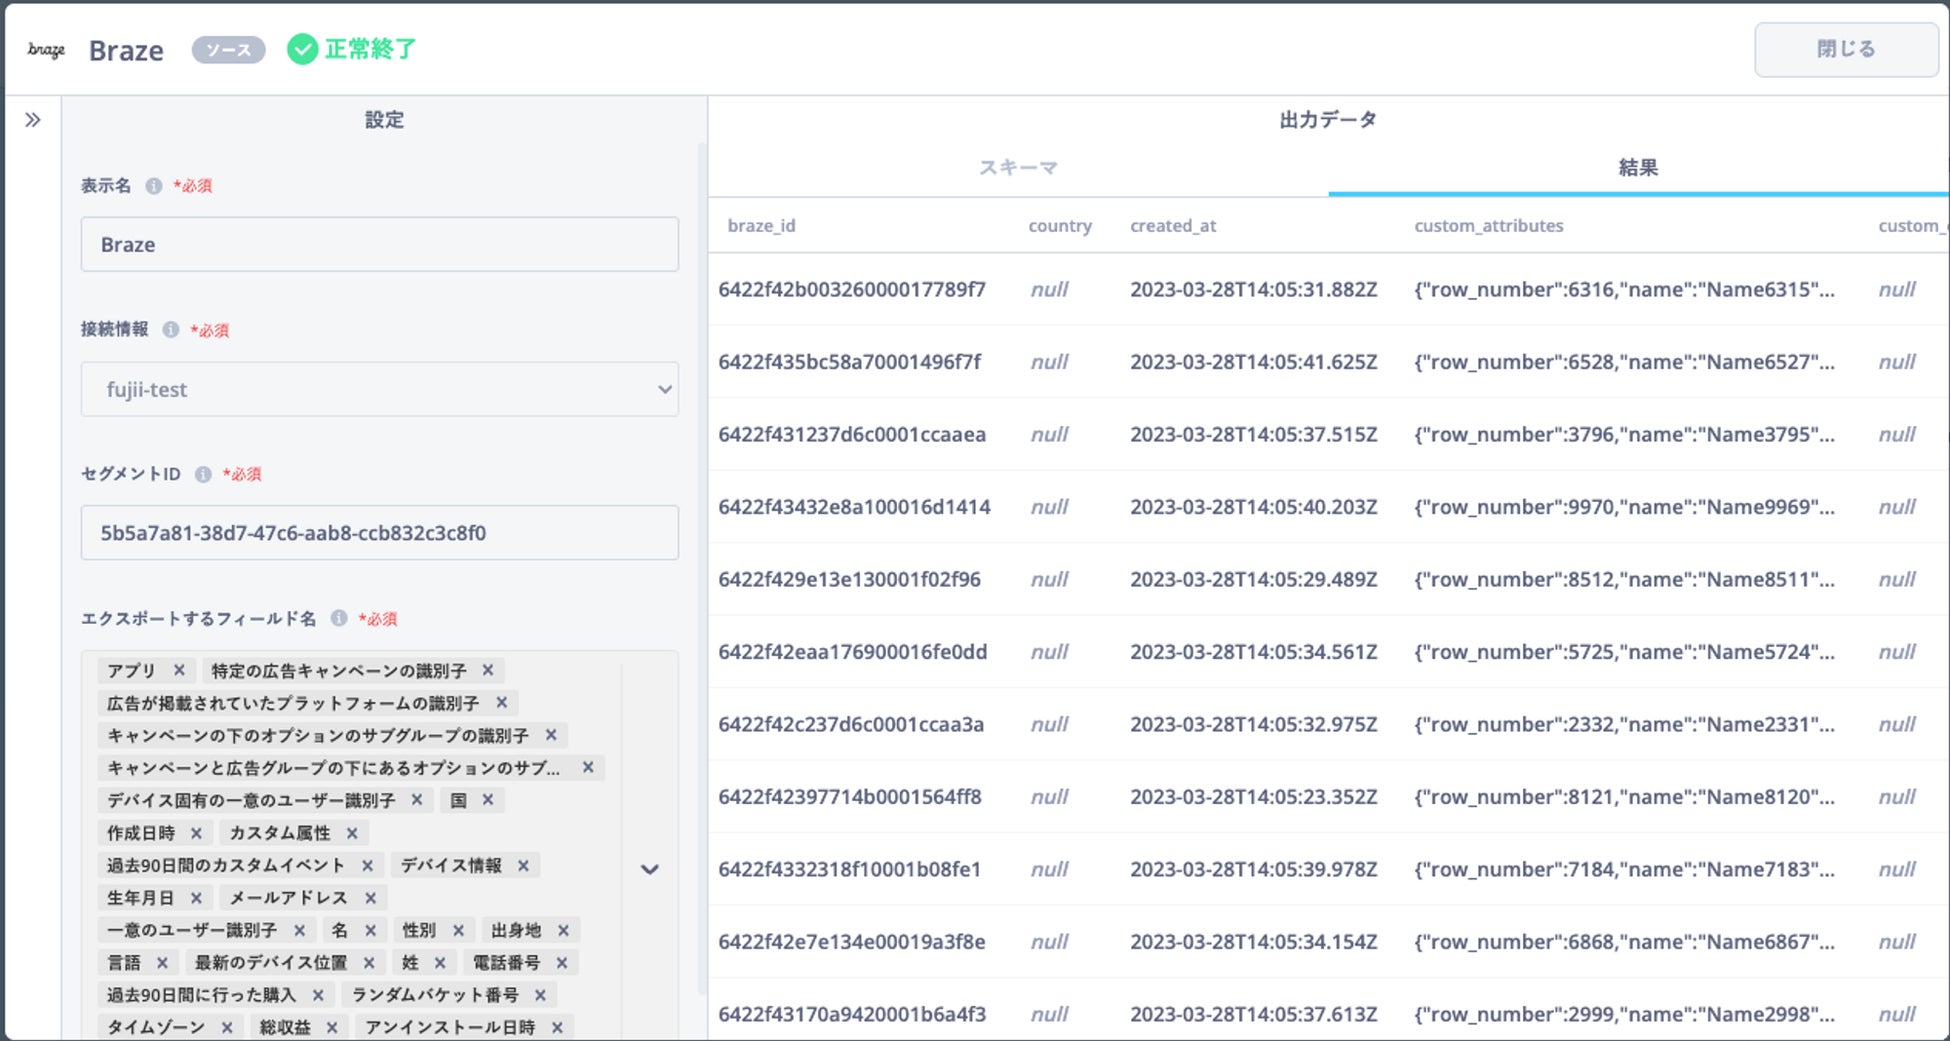1950x1041 pixels.
Task: Click the info icon next to セグメントID
Action: tap(203, 474)
